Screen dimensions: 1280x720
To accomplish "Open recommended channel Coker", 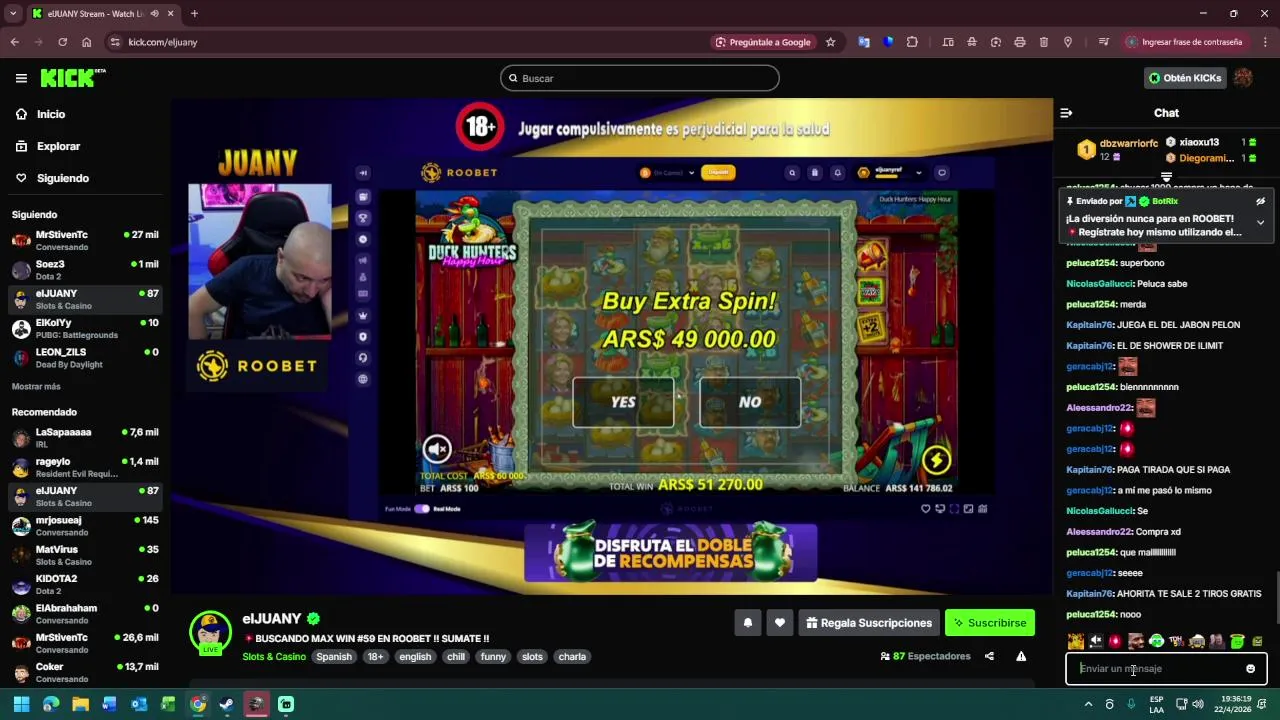I will coord(85,672).
